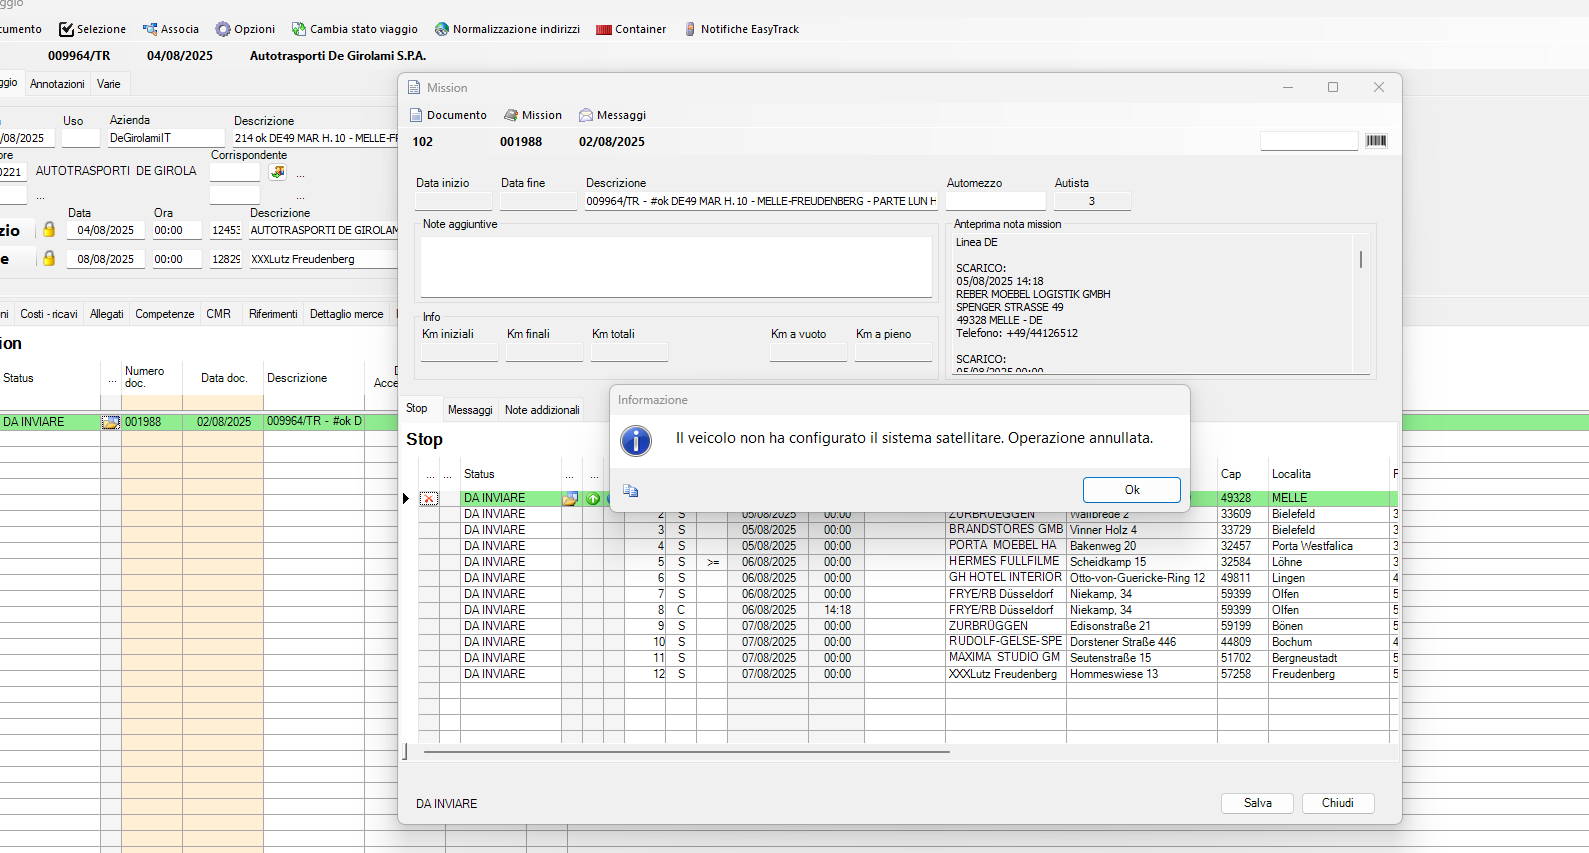This screenshot has width=1589, height=853.
Task: Open Documento in the Mission window toolbar
Action: (448, 115)
